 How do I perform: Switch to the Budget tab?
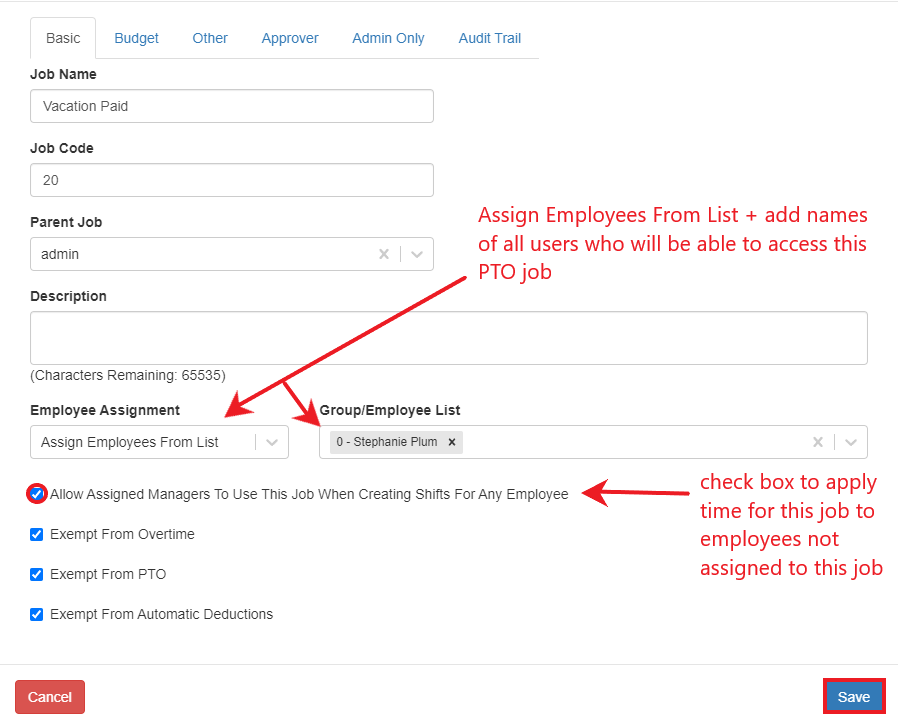(x=136, y=37)
